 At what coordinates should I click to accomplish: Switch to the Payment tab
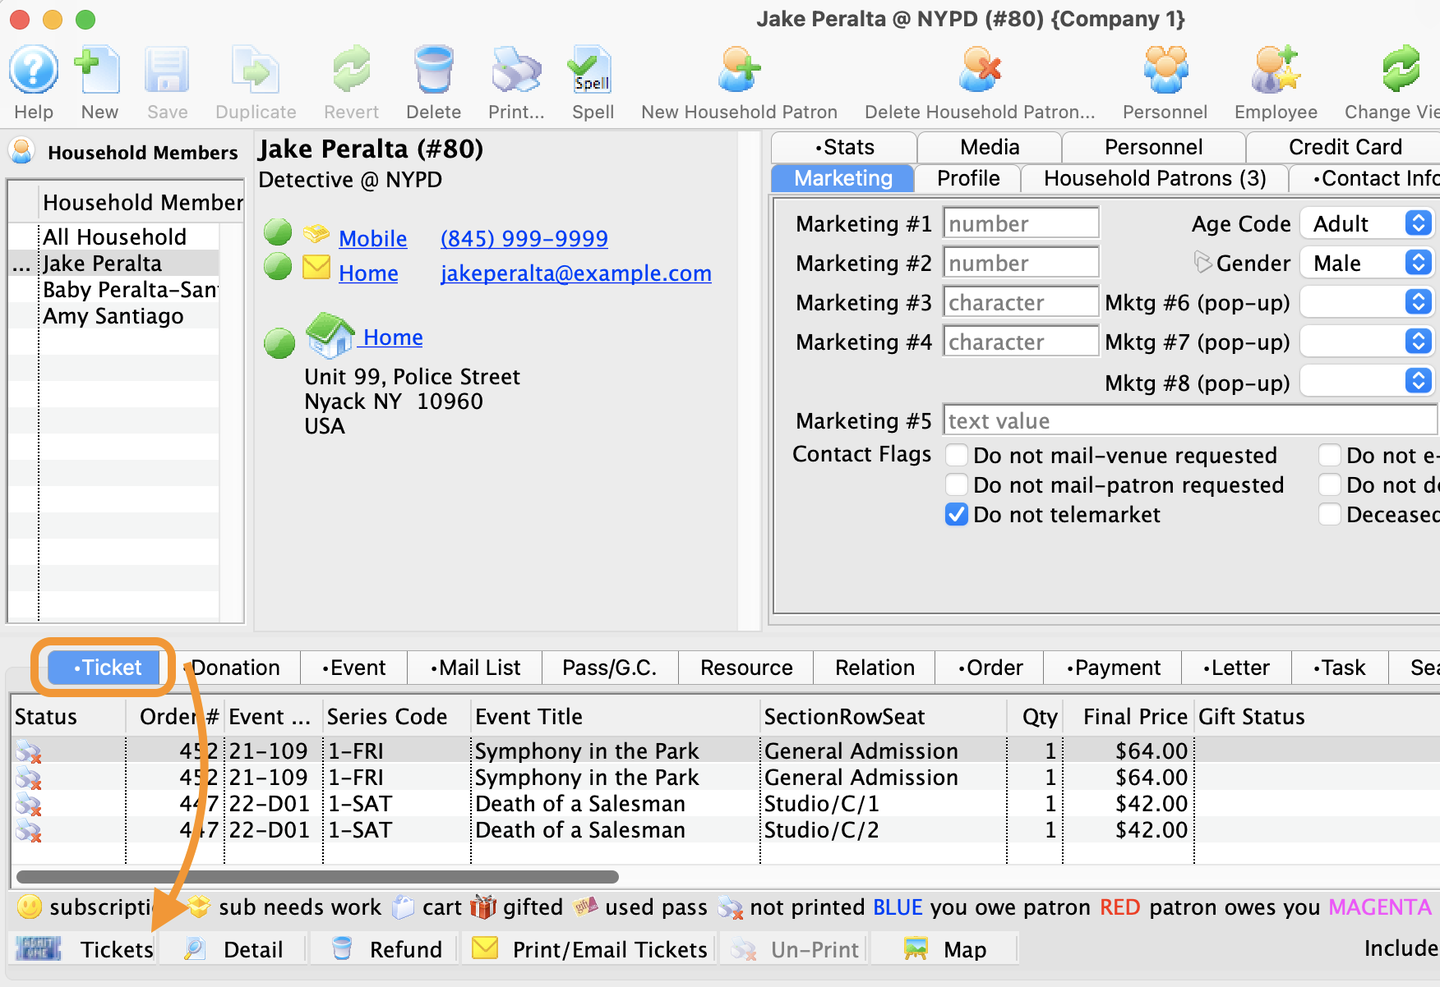coord(1113,668)
